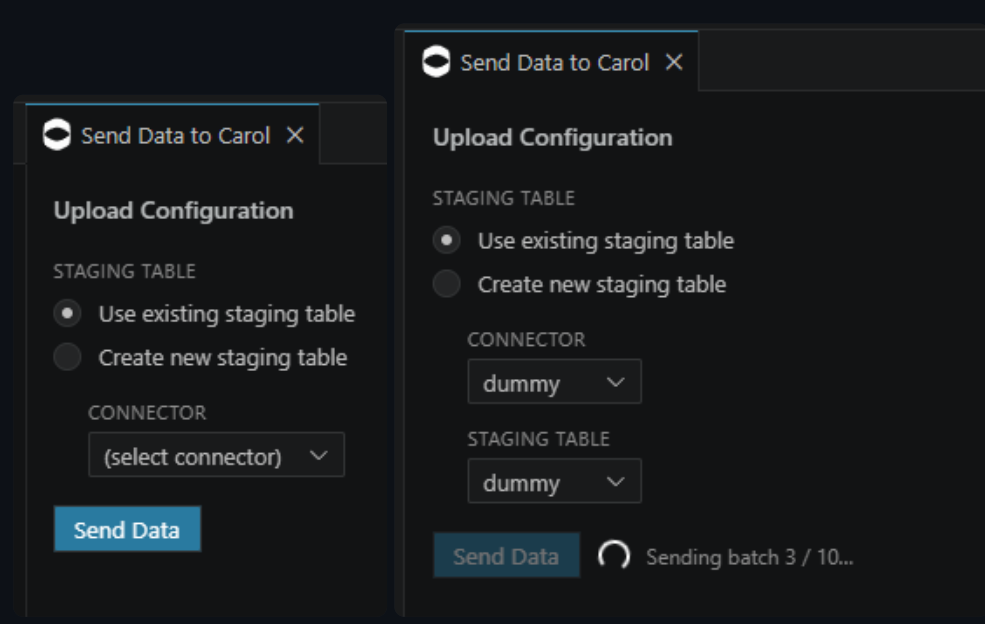This screenshot has height=624, width=985.
Task: Click STAGING TABLE label above the right panel's second dummy dropdown
Action: pos(538,439)
